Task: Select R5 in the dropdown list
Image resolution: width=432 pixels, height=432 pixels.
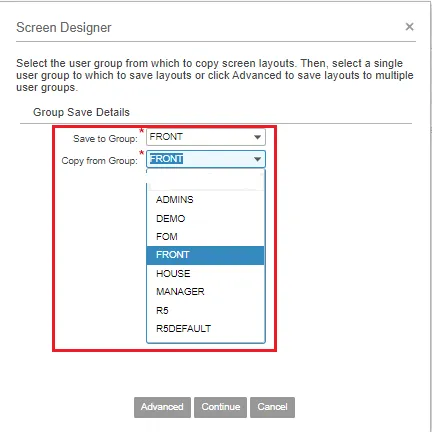Action: pos(205,310)
